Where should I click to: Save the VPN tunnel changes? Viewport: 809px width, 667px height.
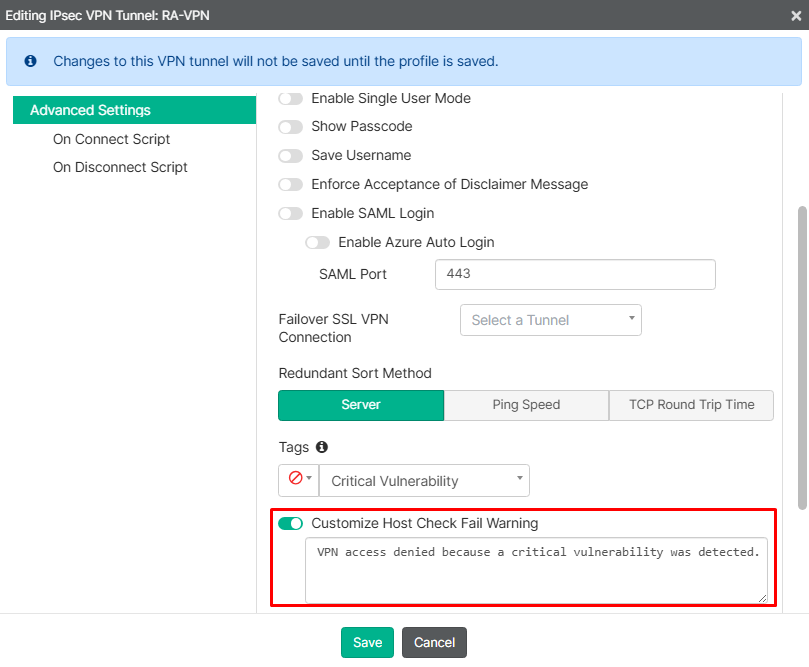click(x=366, y=642)
